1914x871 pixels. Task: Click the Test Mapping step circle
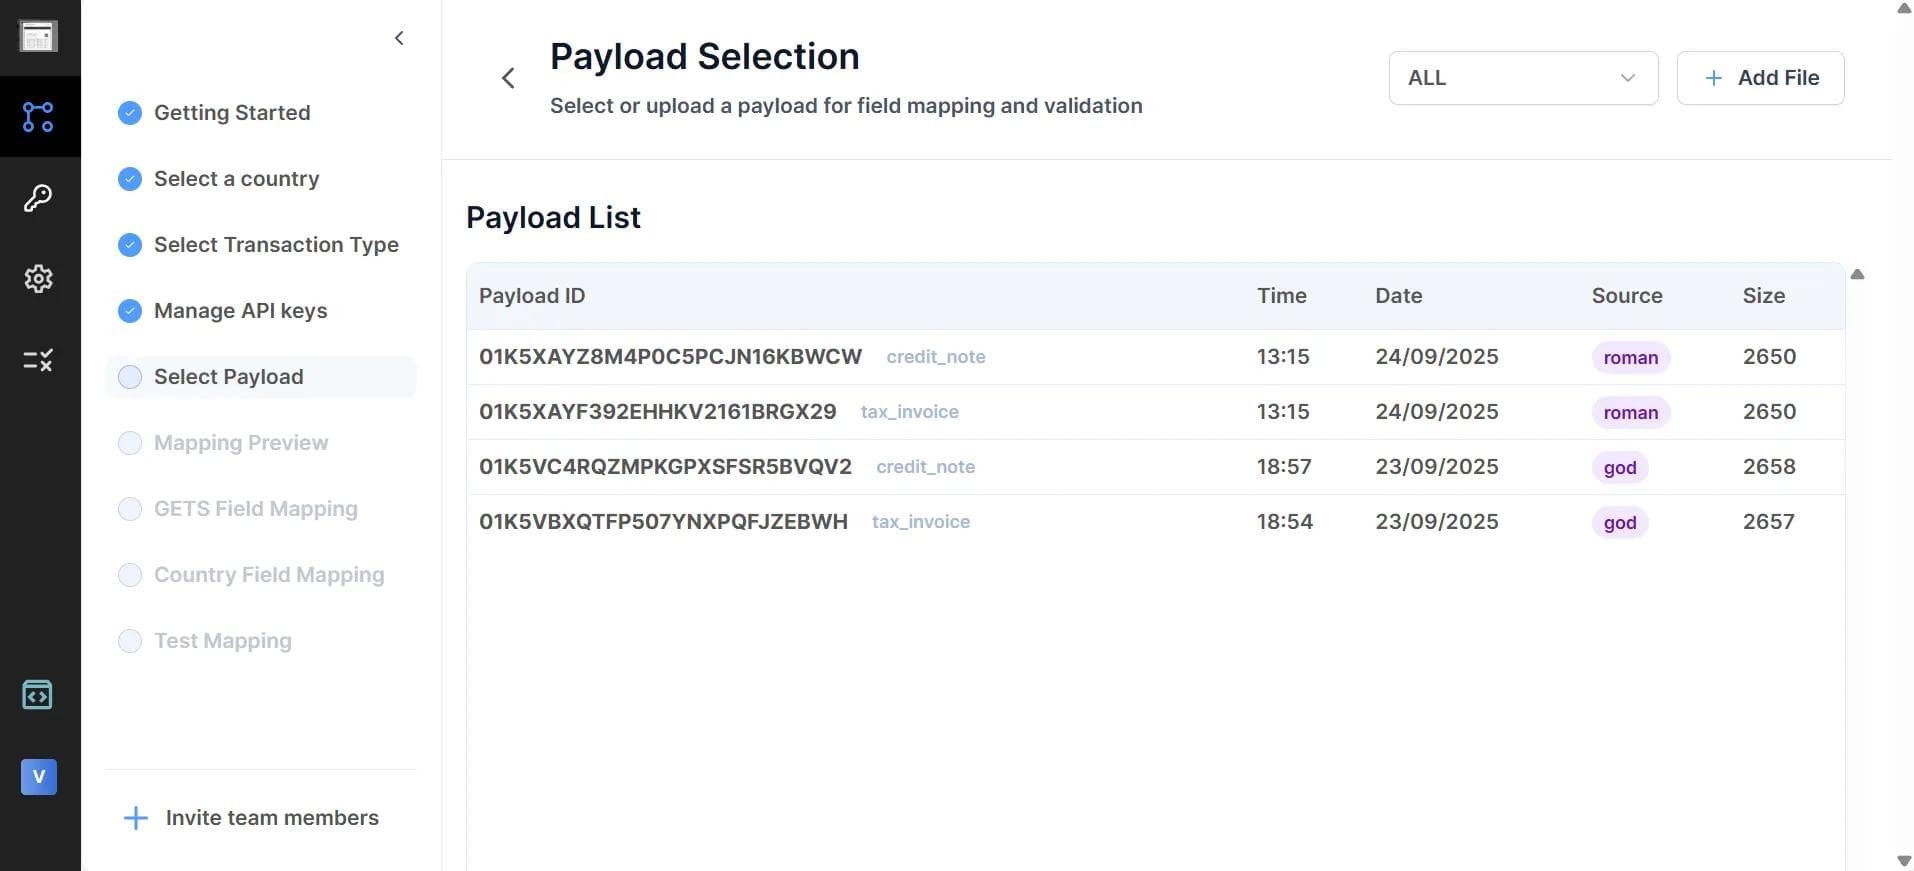pos(130,641)
